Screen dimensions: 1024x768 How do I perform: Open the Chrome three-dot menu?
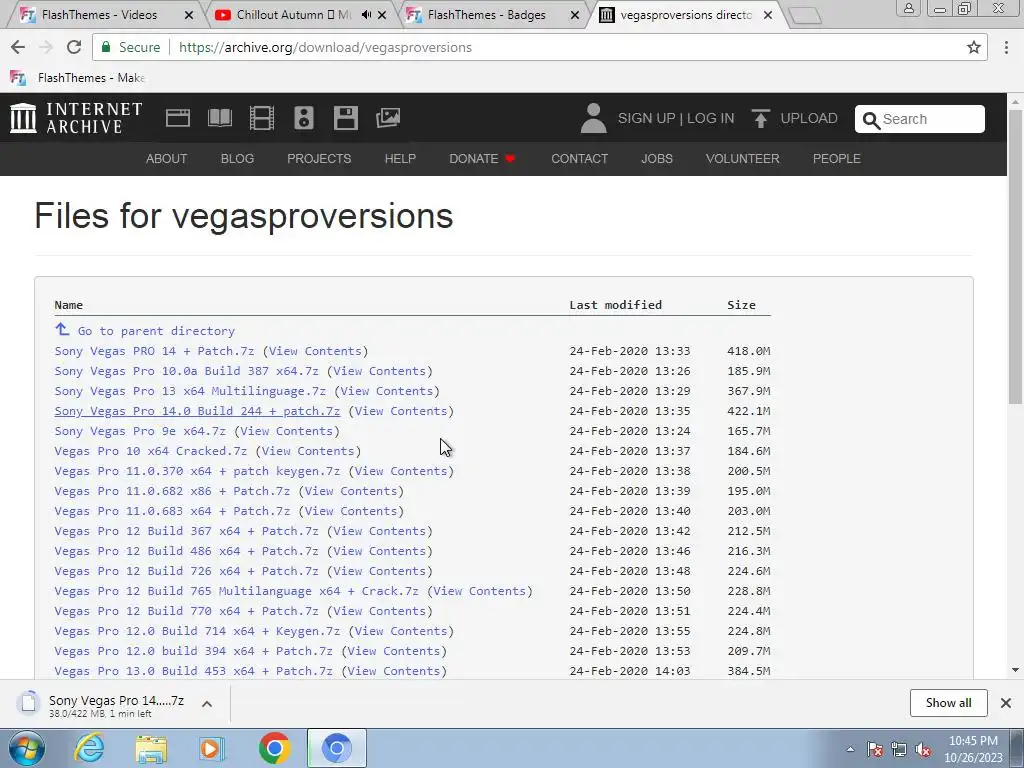click(x=1006, y=47)
